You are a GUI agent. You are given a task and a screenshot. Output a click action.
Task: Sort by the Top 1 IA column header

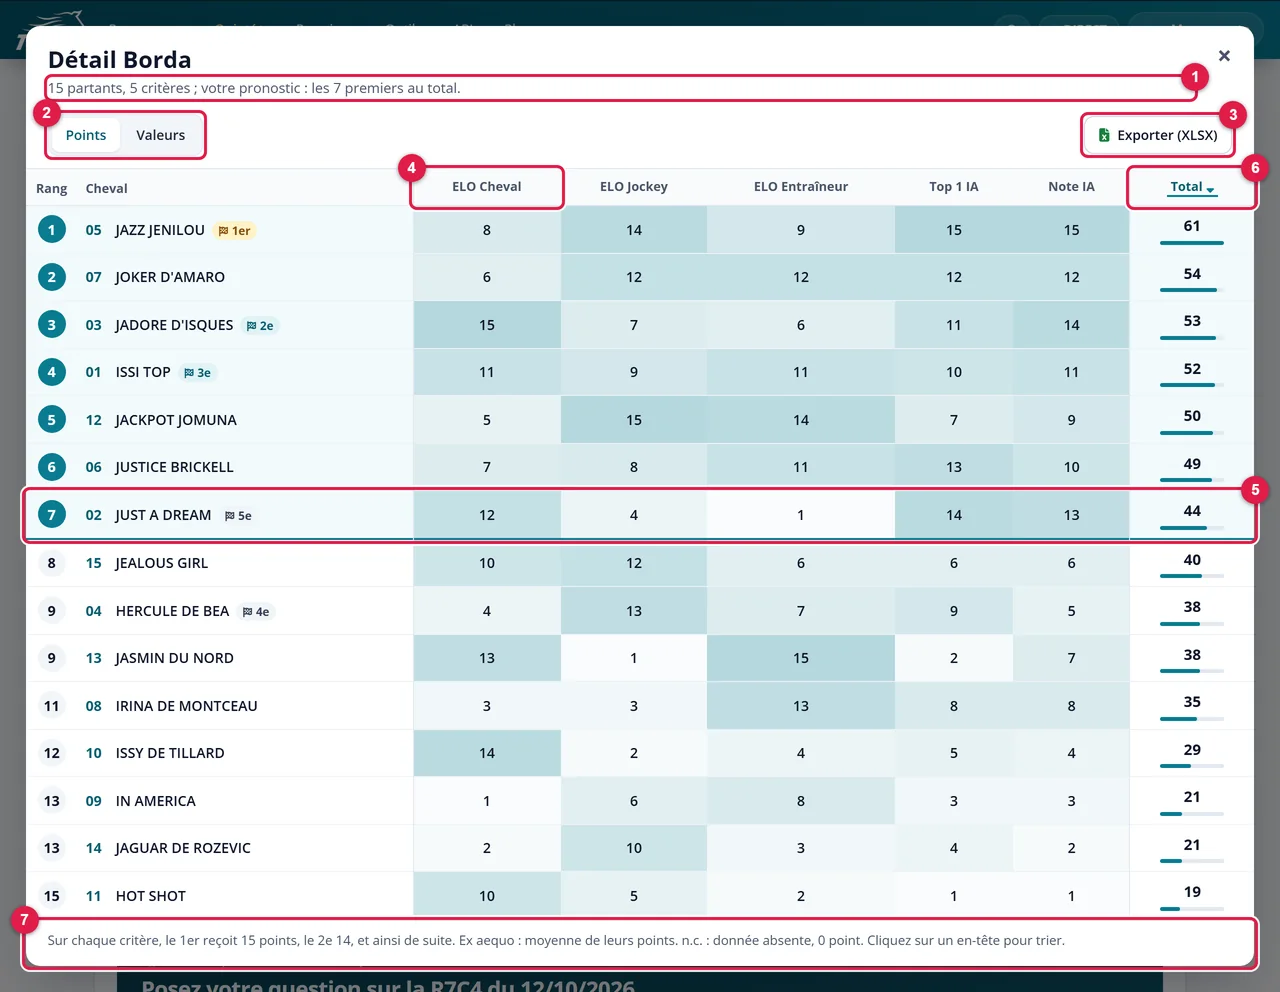pyautogui.click(x=954, y=187)
